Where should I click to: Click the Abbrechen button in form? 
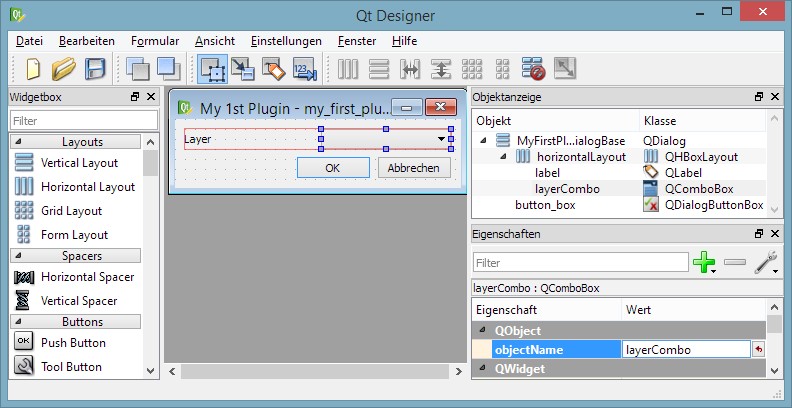pos(414,168)
